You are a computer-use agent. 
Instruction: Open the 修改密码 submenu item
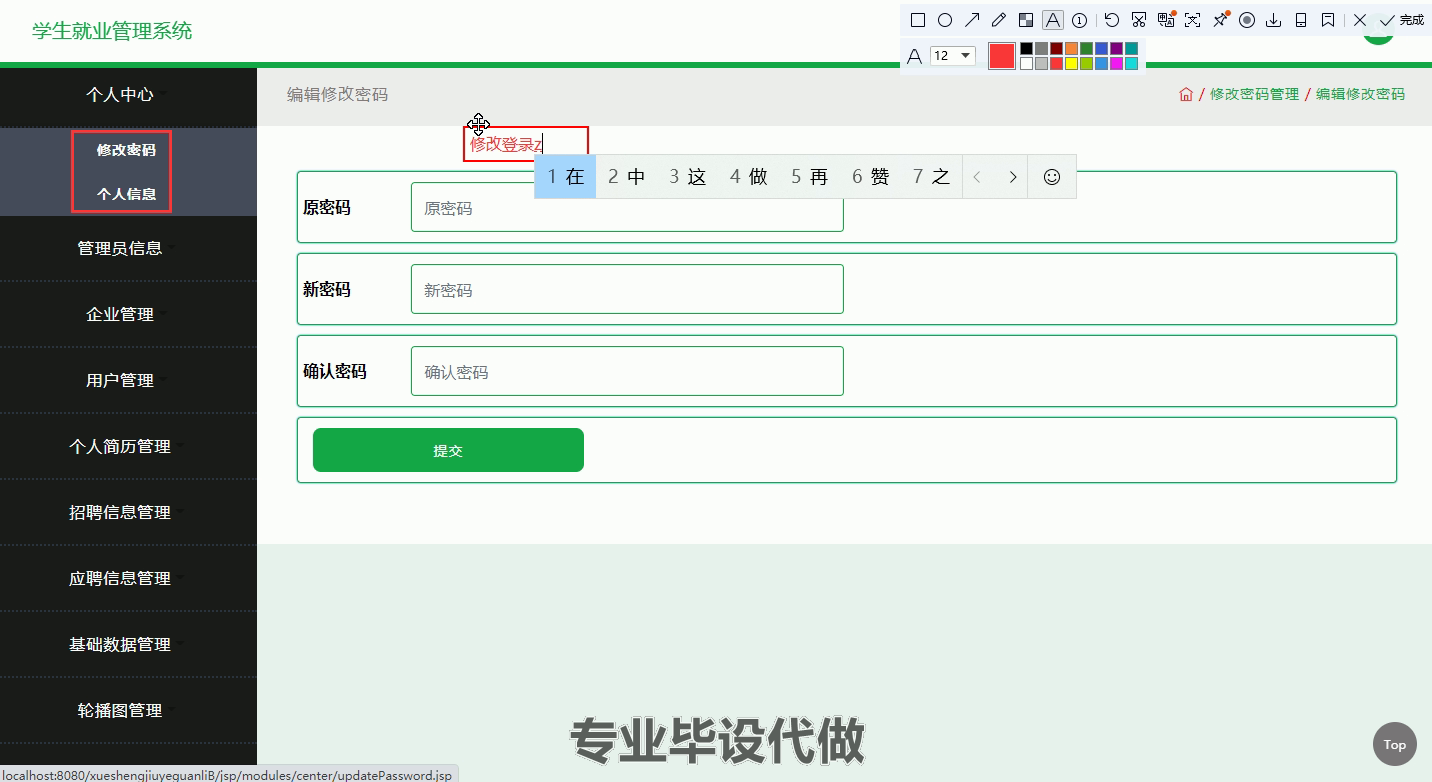coord(126,150)
